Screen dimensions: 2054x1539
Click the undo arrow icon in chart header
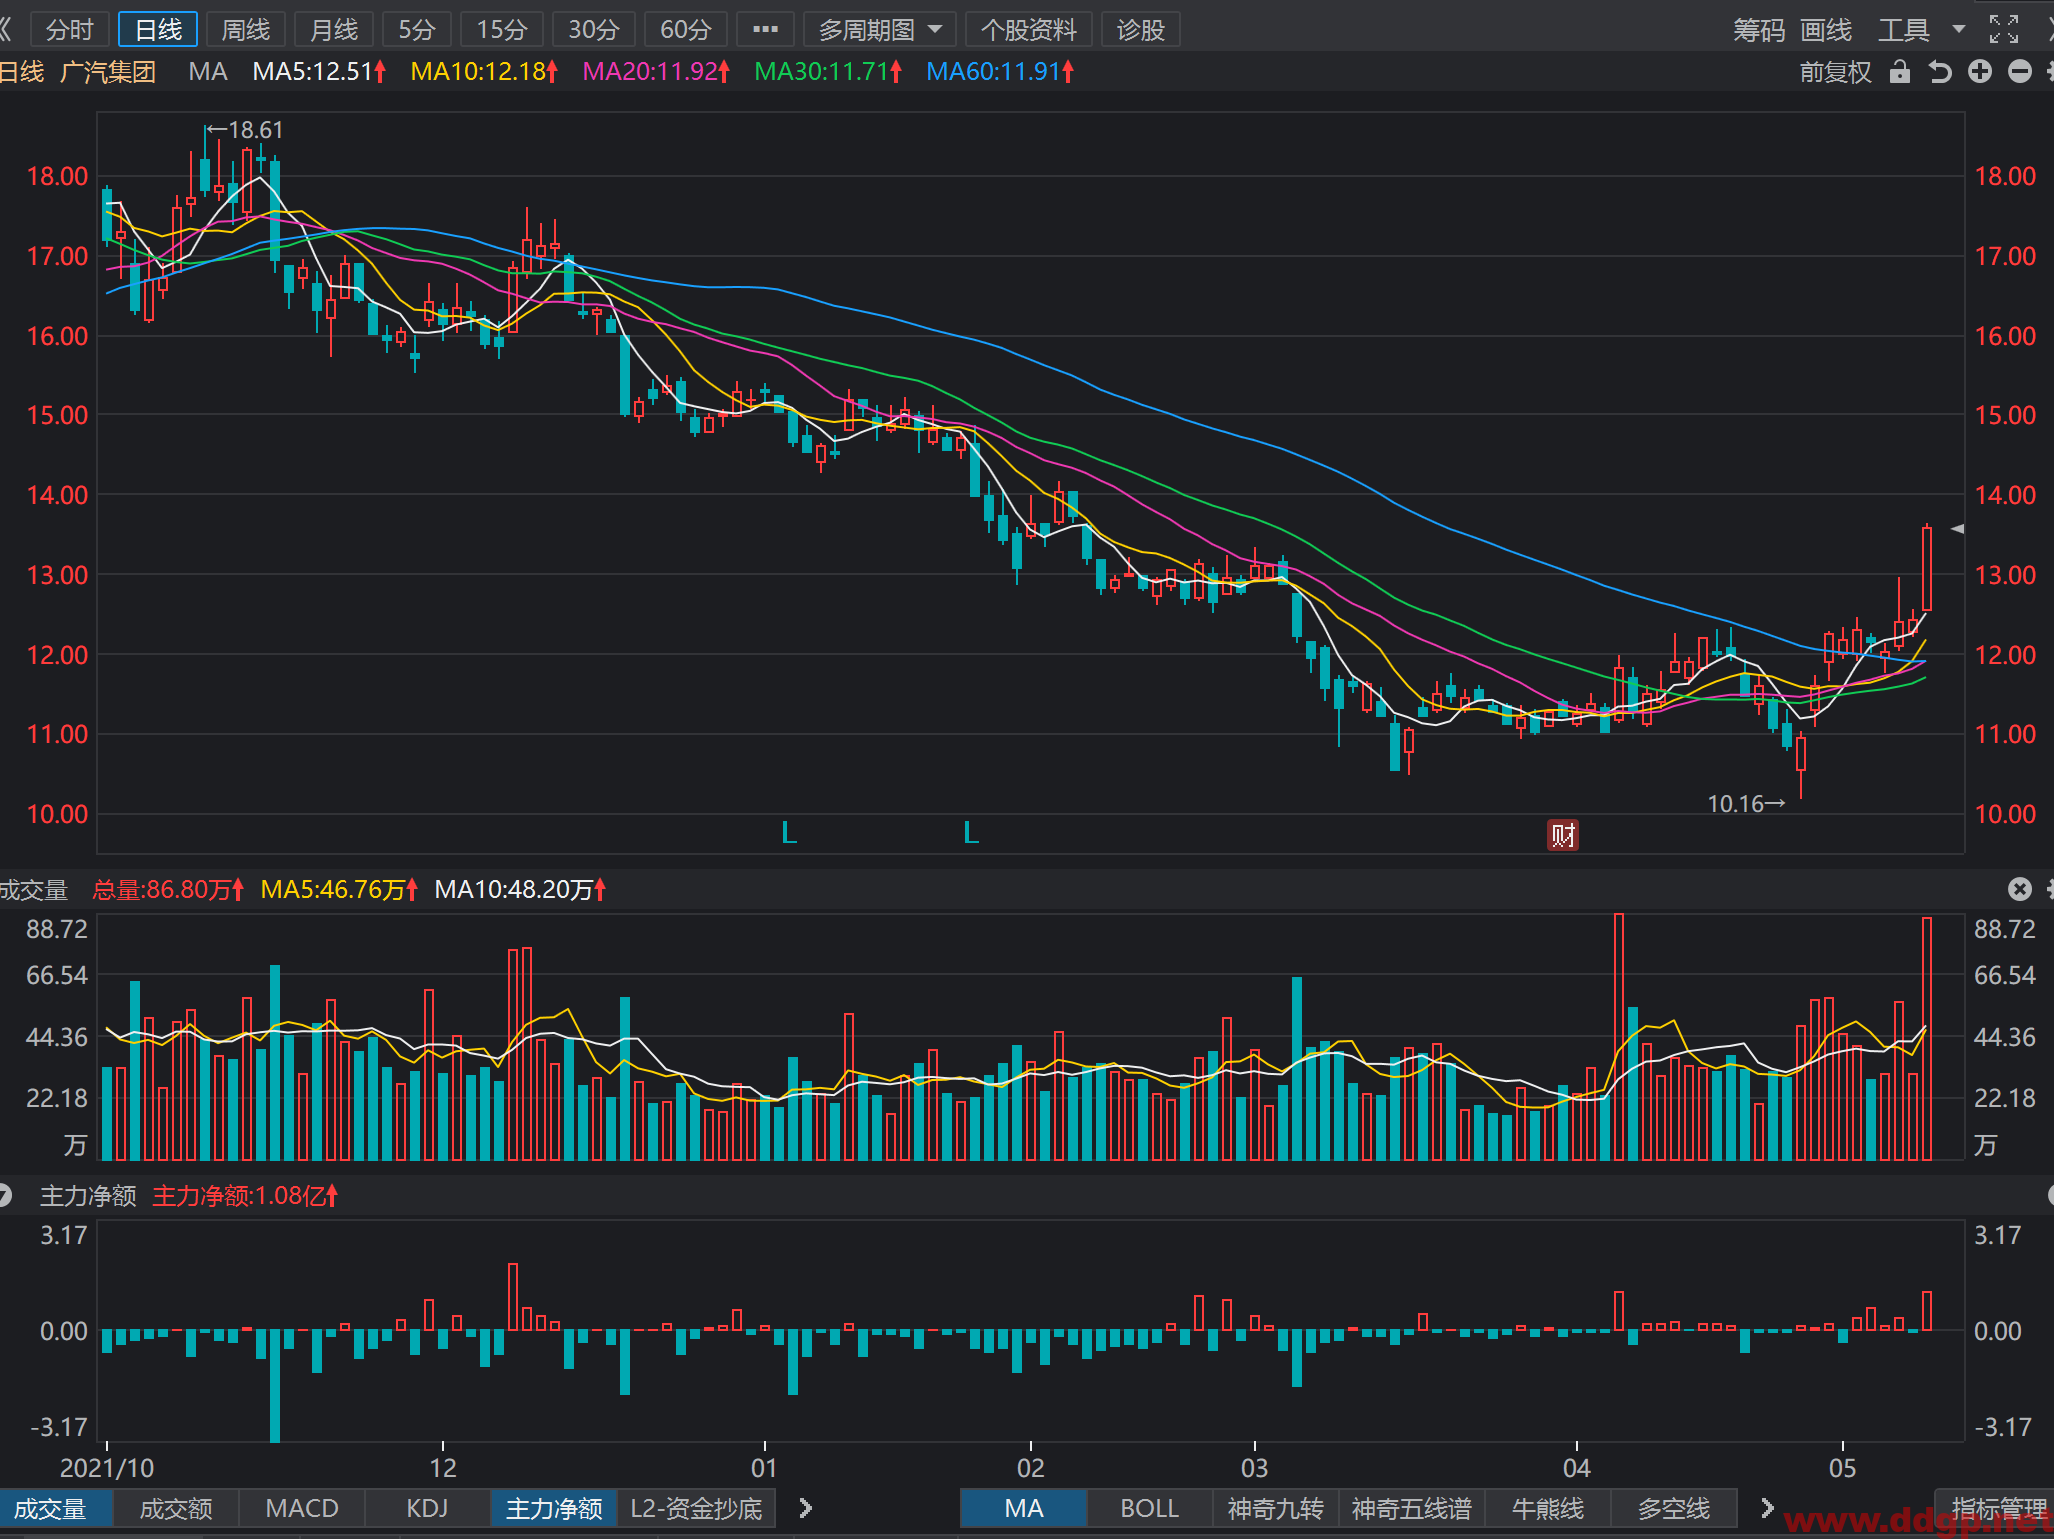tap(1940, 72)
